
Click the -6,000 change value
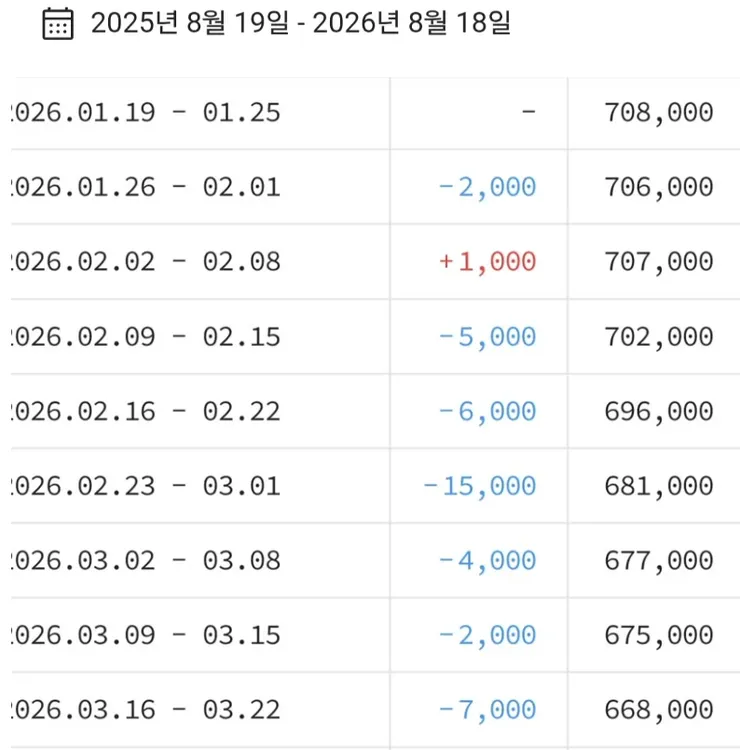click(487, 412)
